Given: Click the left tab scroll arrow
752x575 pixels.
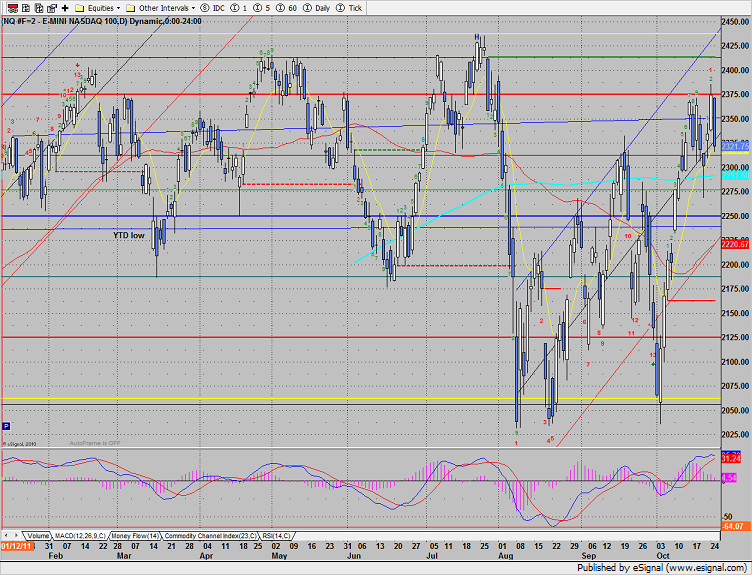Looking at the screenshot, I should (x=6, y=535).
